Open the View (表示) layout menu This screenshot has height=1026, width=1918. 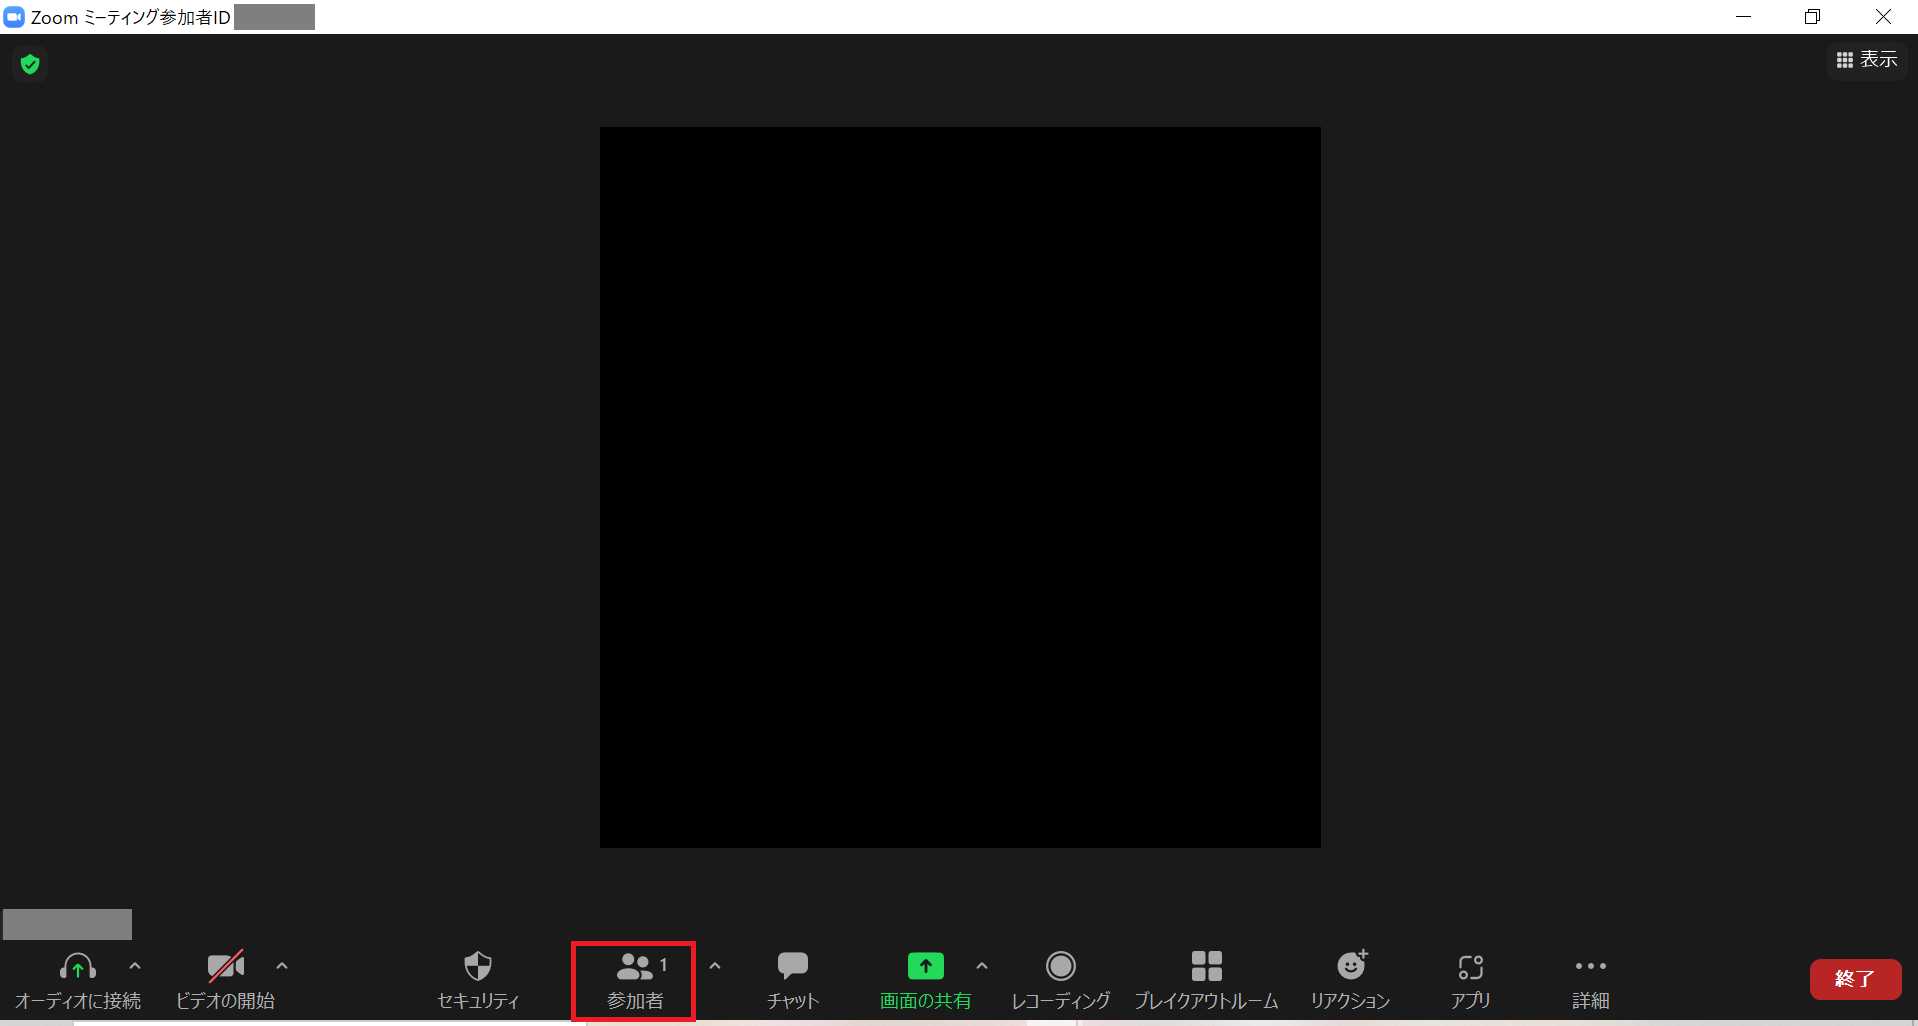[1867, 60]
